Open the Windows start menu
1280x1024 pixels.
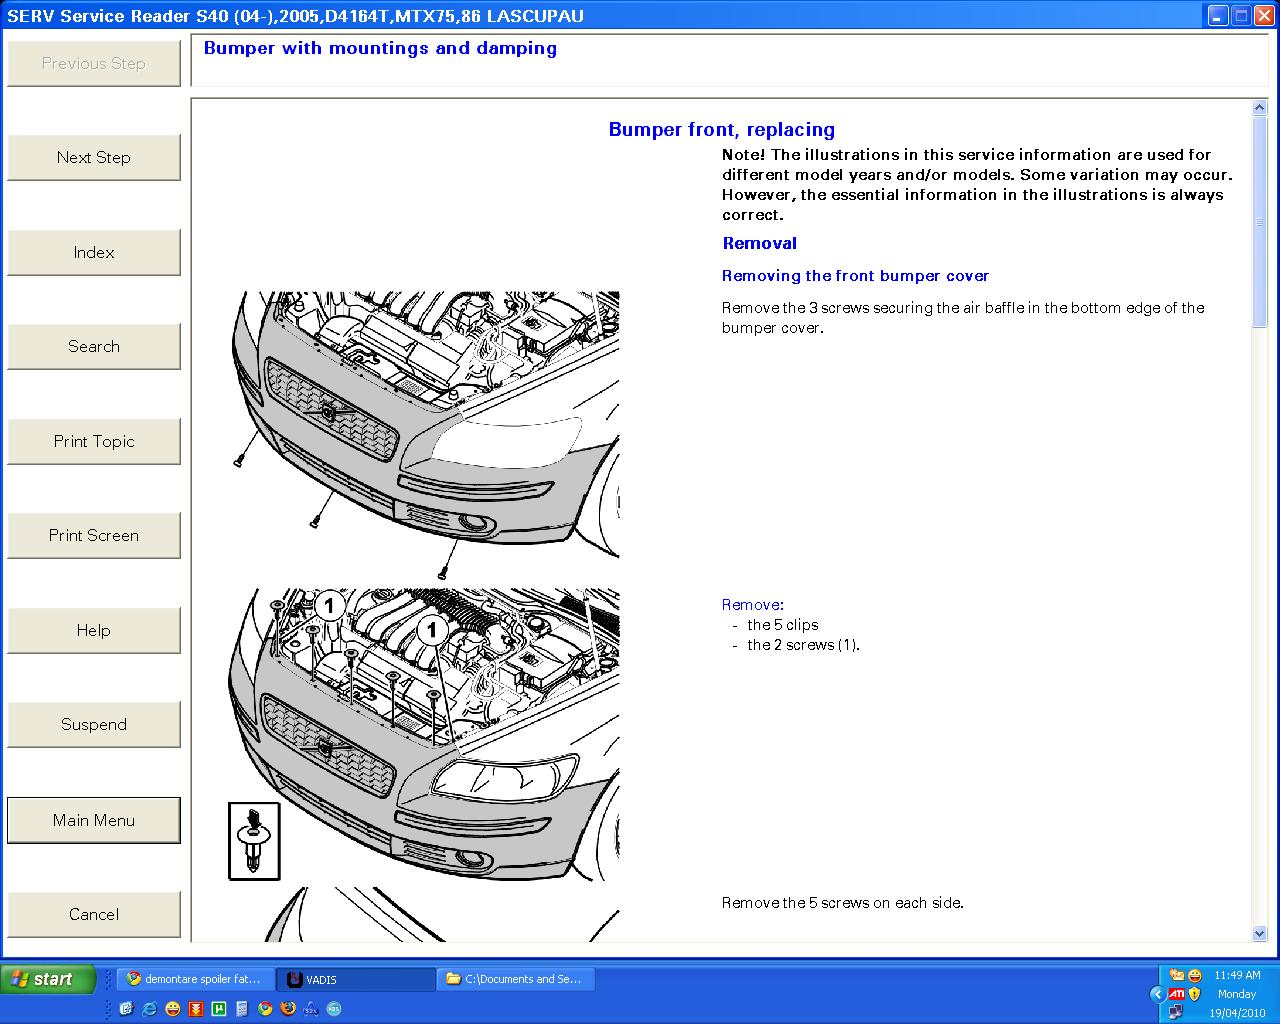[x=48, y=979]
